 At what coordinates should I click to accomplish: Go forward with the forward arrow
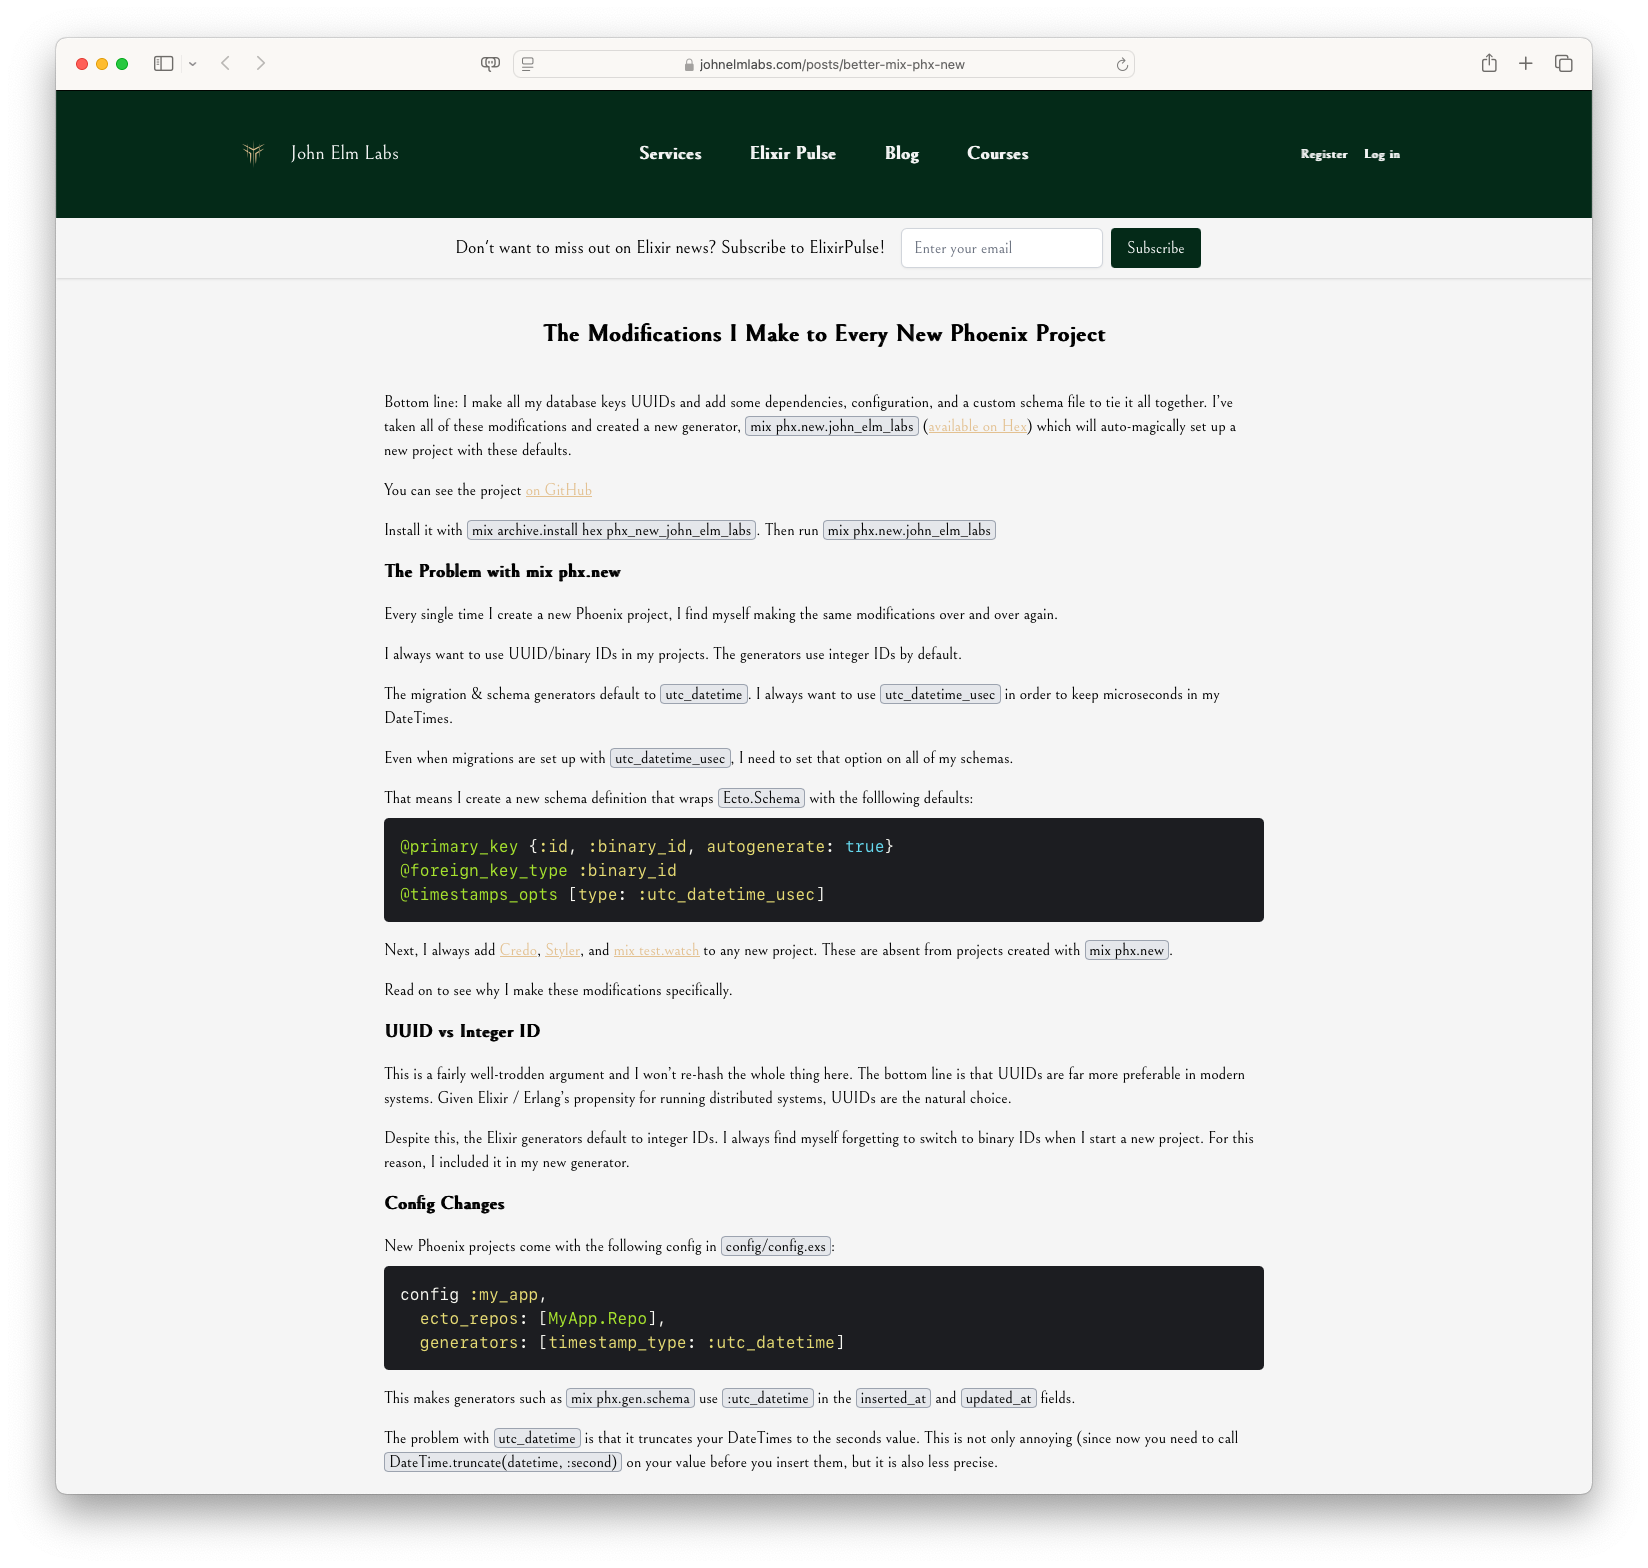pyautogui.click(x=261, y=64)
